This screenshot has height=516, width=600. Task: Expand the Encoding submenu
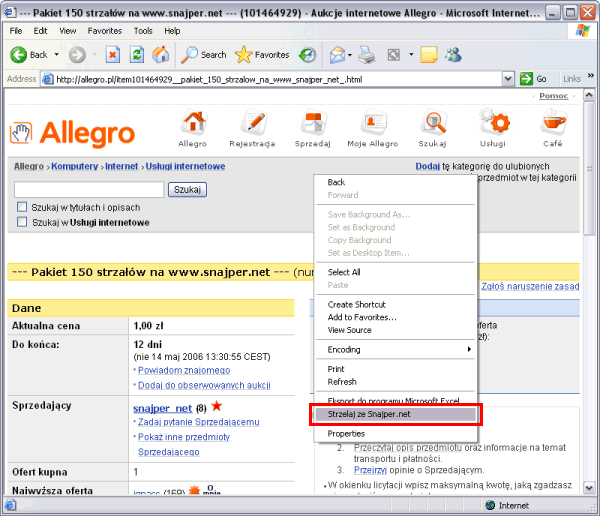click(x=469, y=349)
